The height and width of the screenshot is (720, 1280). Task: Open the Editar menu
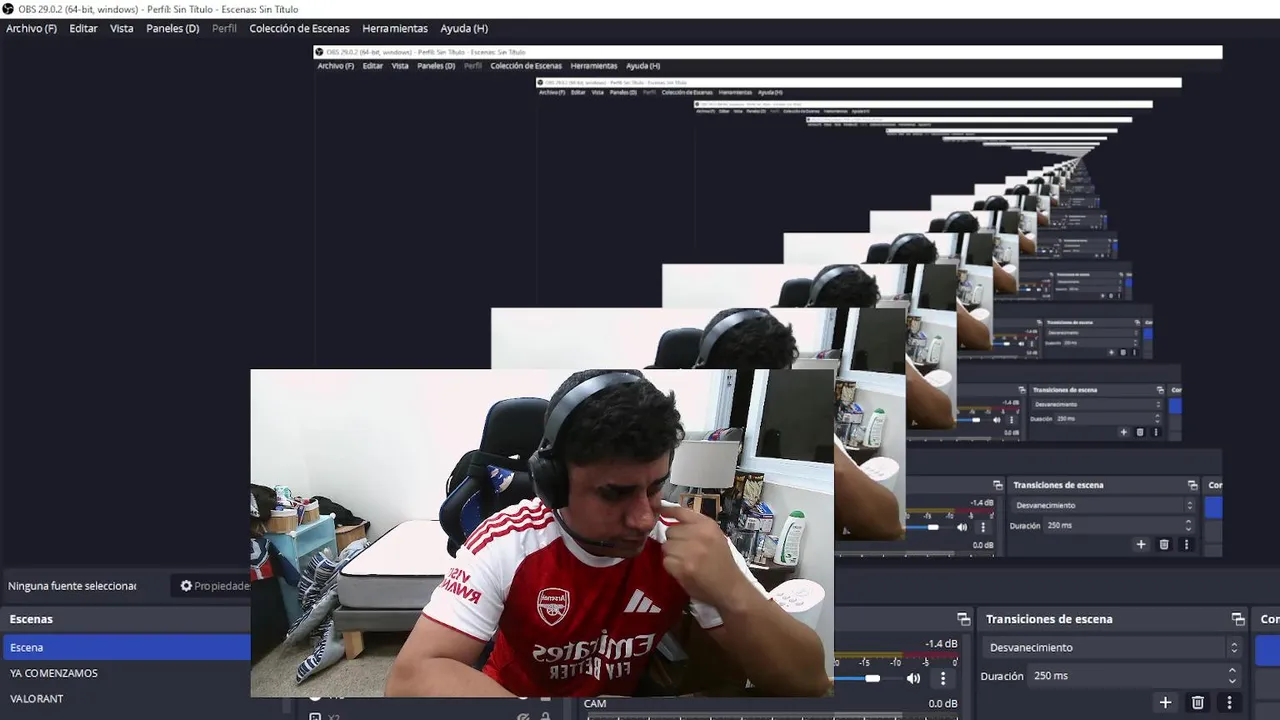pos(83,28)
